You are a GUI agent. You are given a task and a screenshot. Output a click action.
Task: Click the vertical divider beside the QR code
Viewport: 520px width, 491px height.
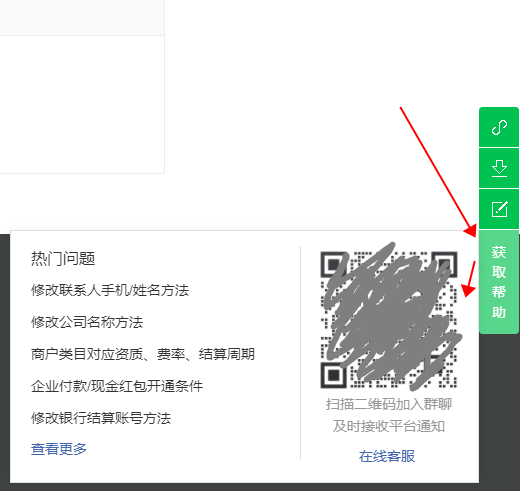(x=300, y=353)
